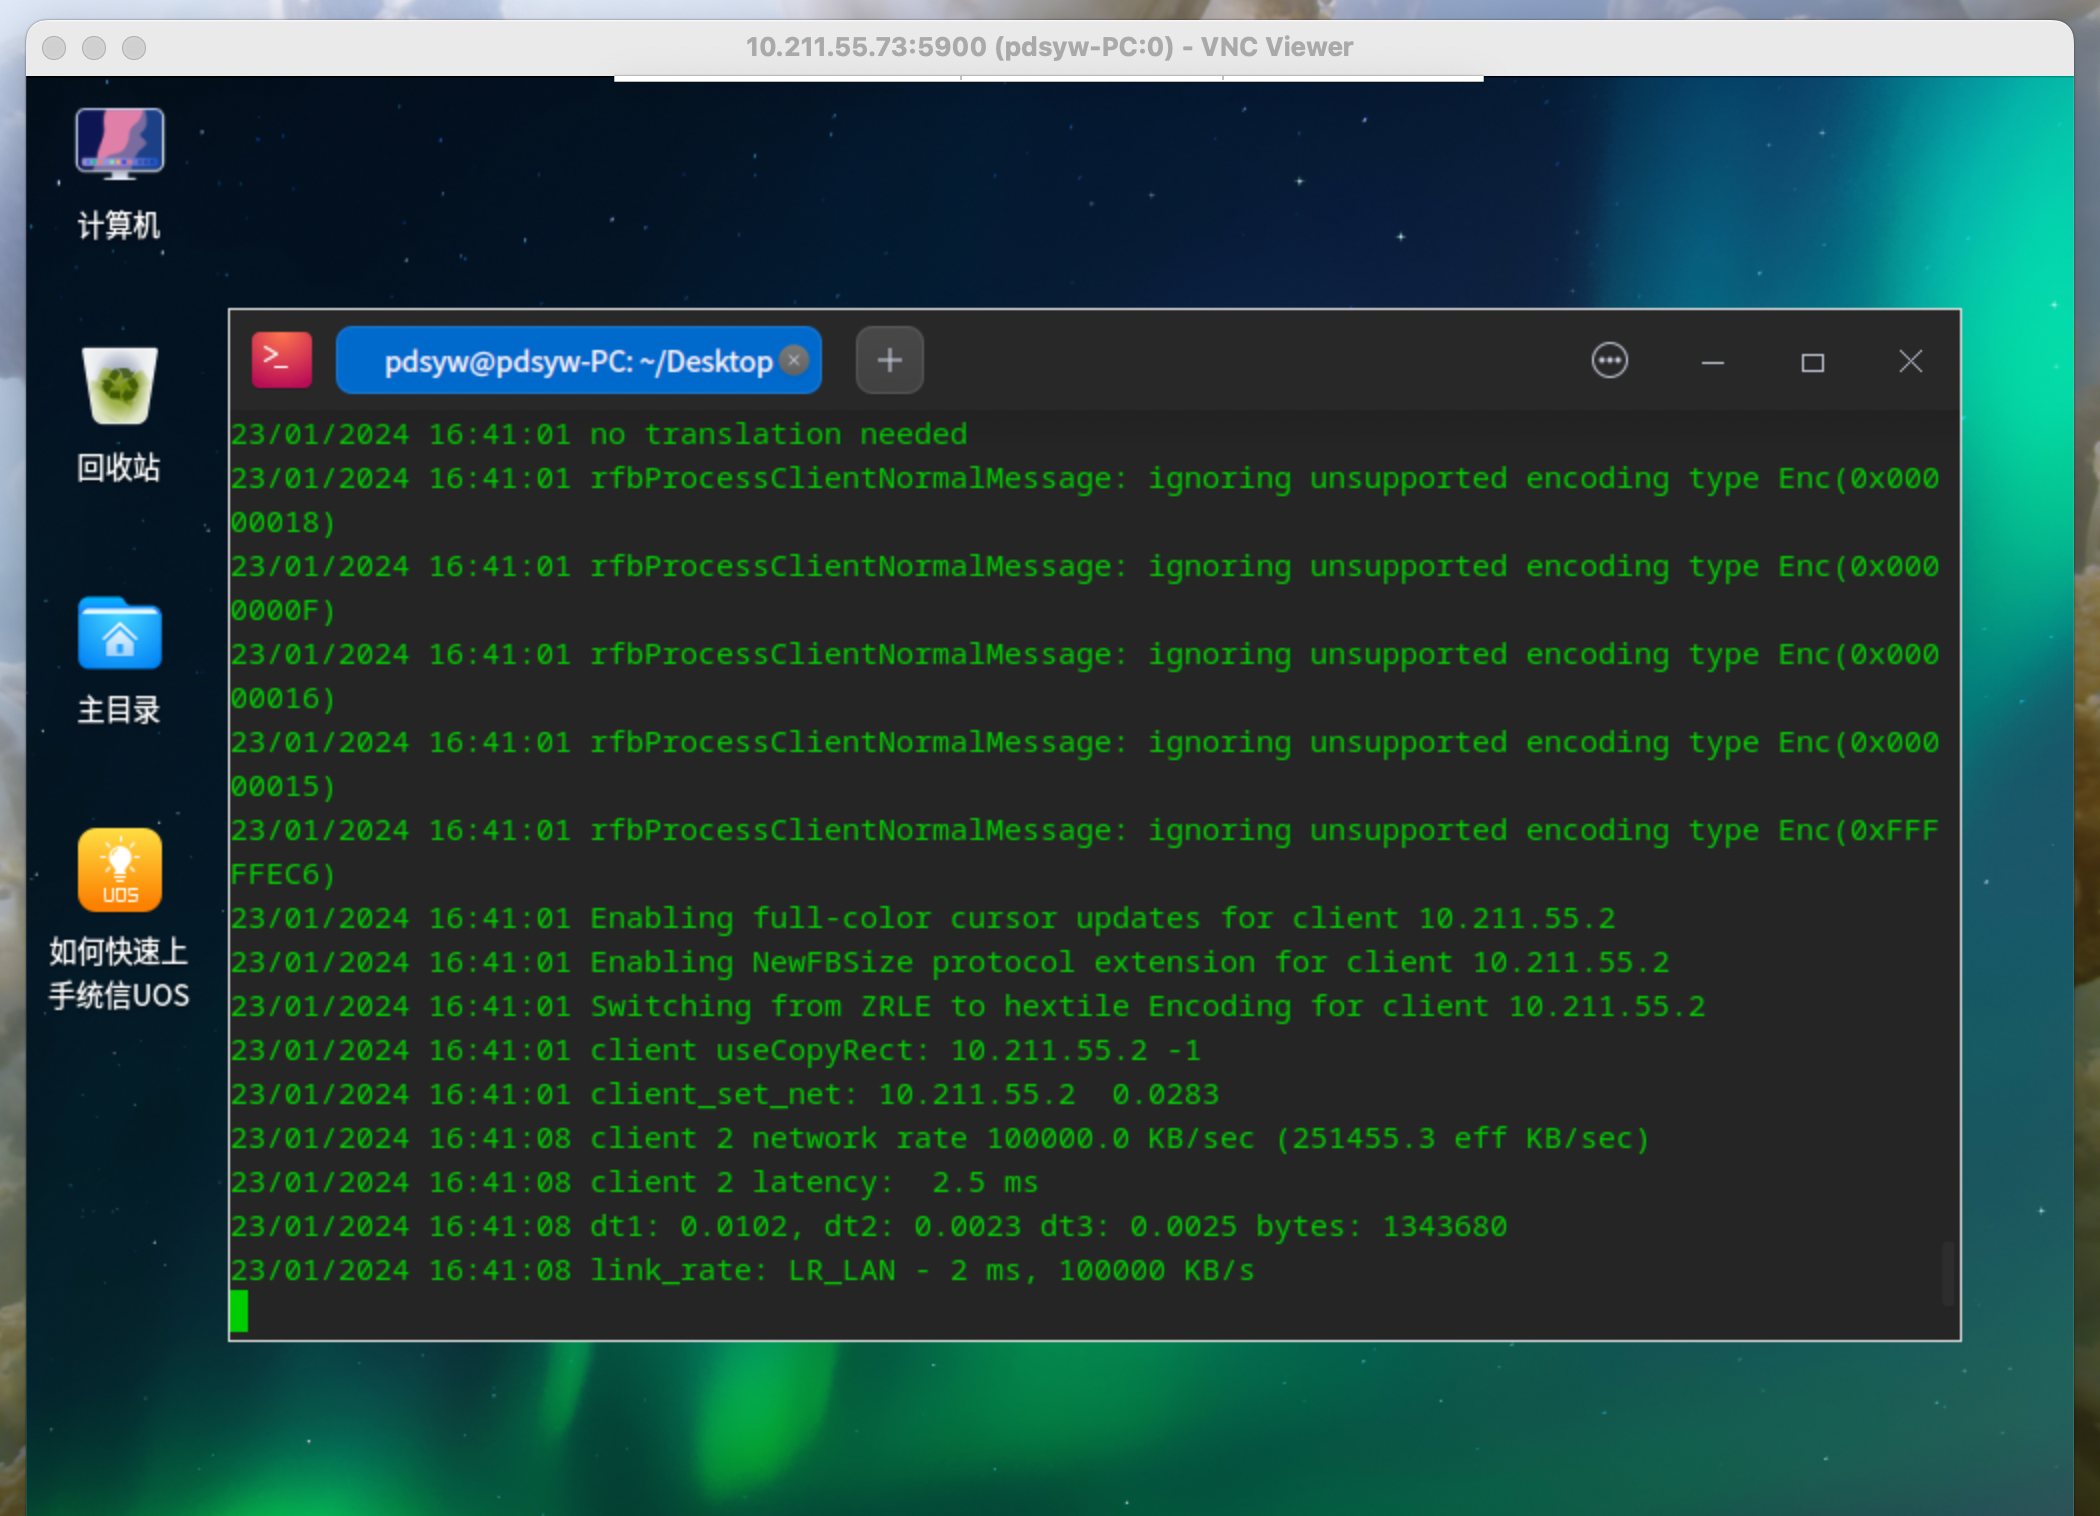Minimize the terminal window
The height and width of the screenshot is (1516, 2100).
pos(1712,362)
